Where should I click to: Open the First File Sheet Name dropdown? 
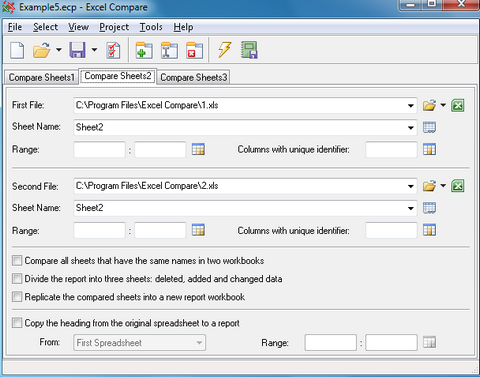point(411,128)
